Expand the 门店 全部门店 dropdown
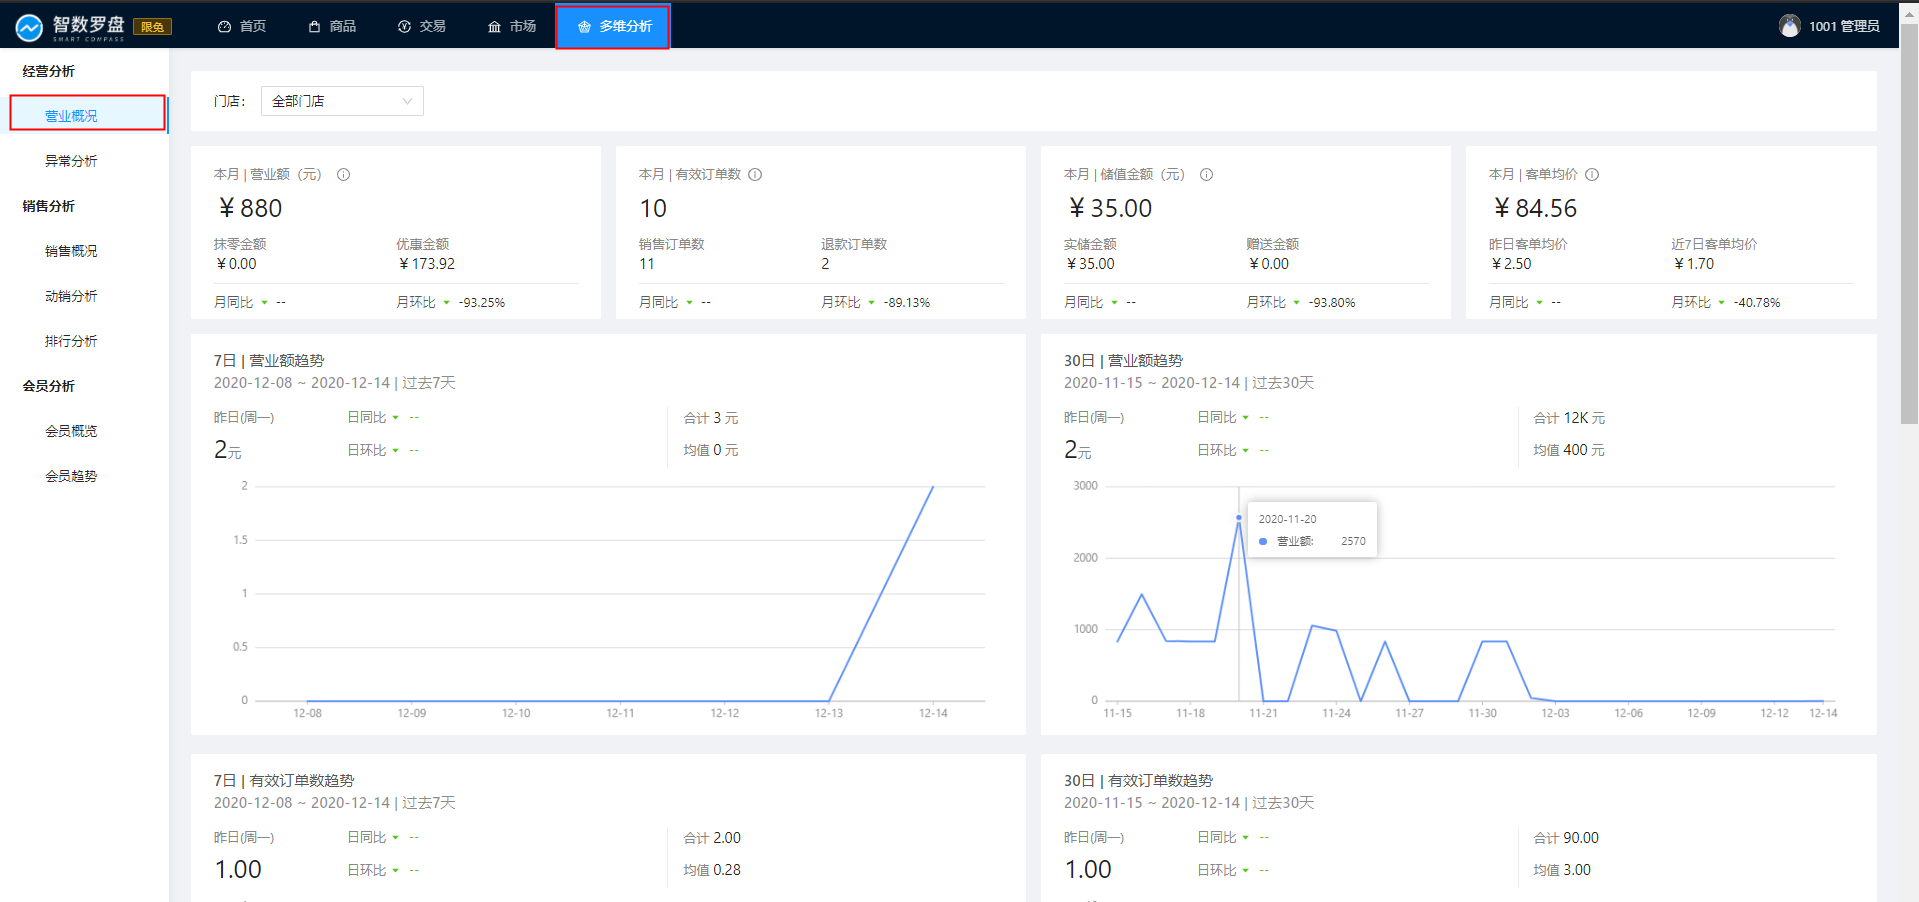The width and height of the screenshot is (1919, 902). tap(342, 101)
